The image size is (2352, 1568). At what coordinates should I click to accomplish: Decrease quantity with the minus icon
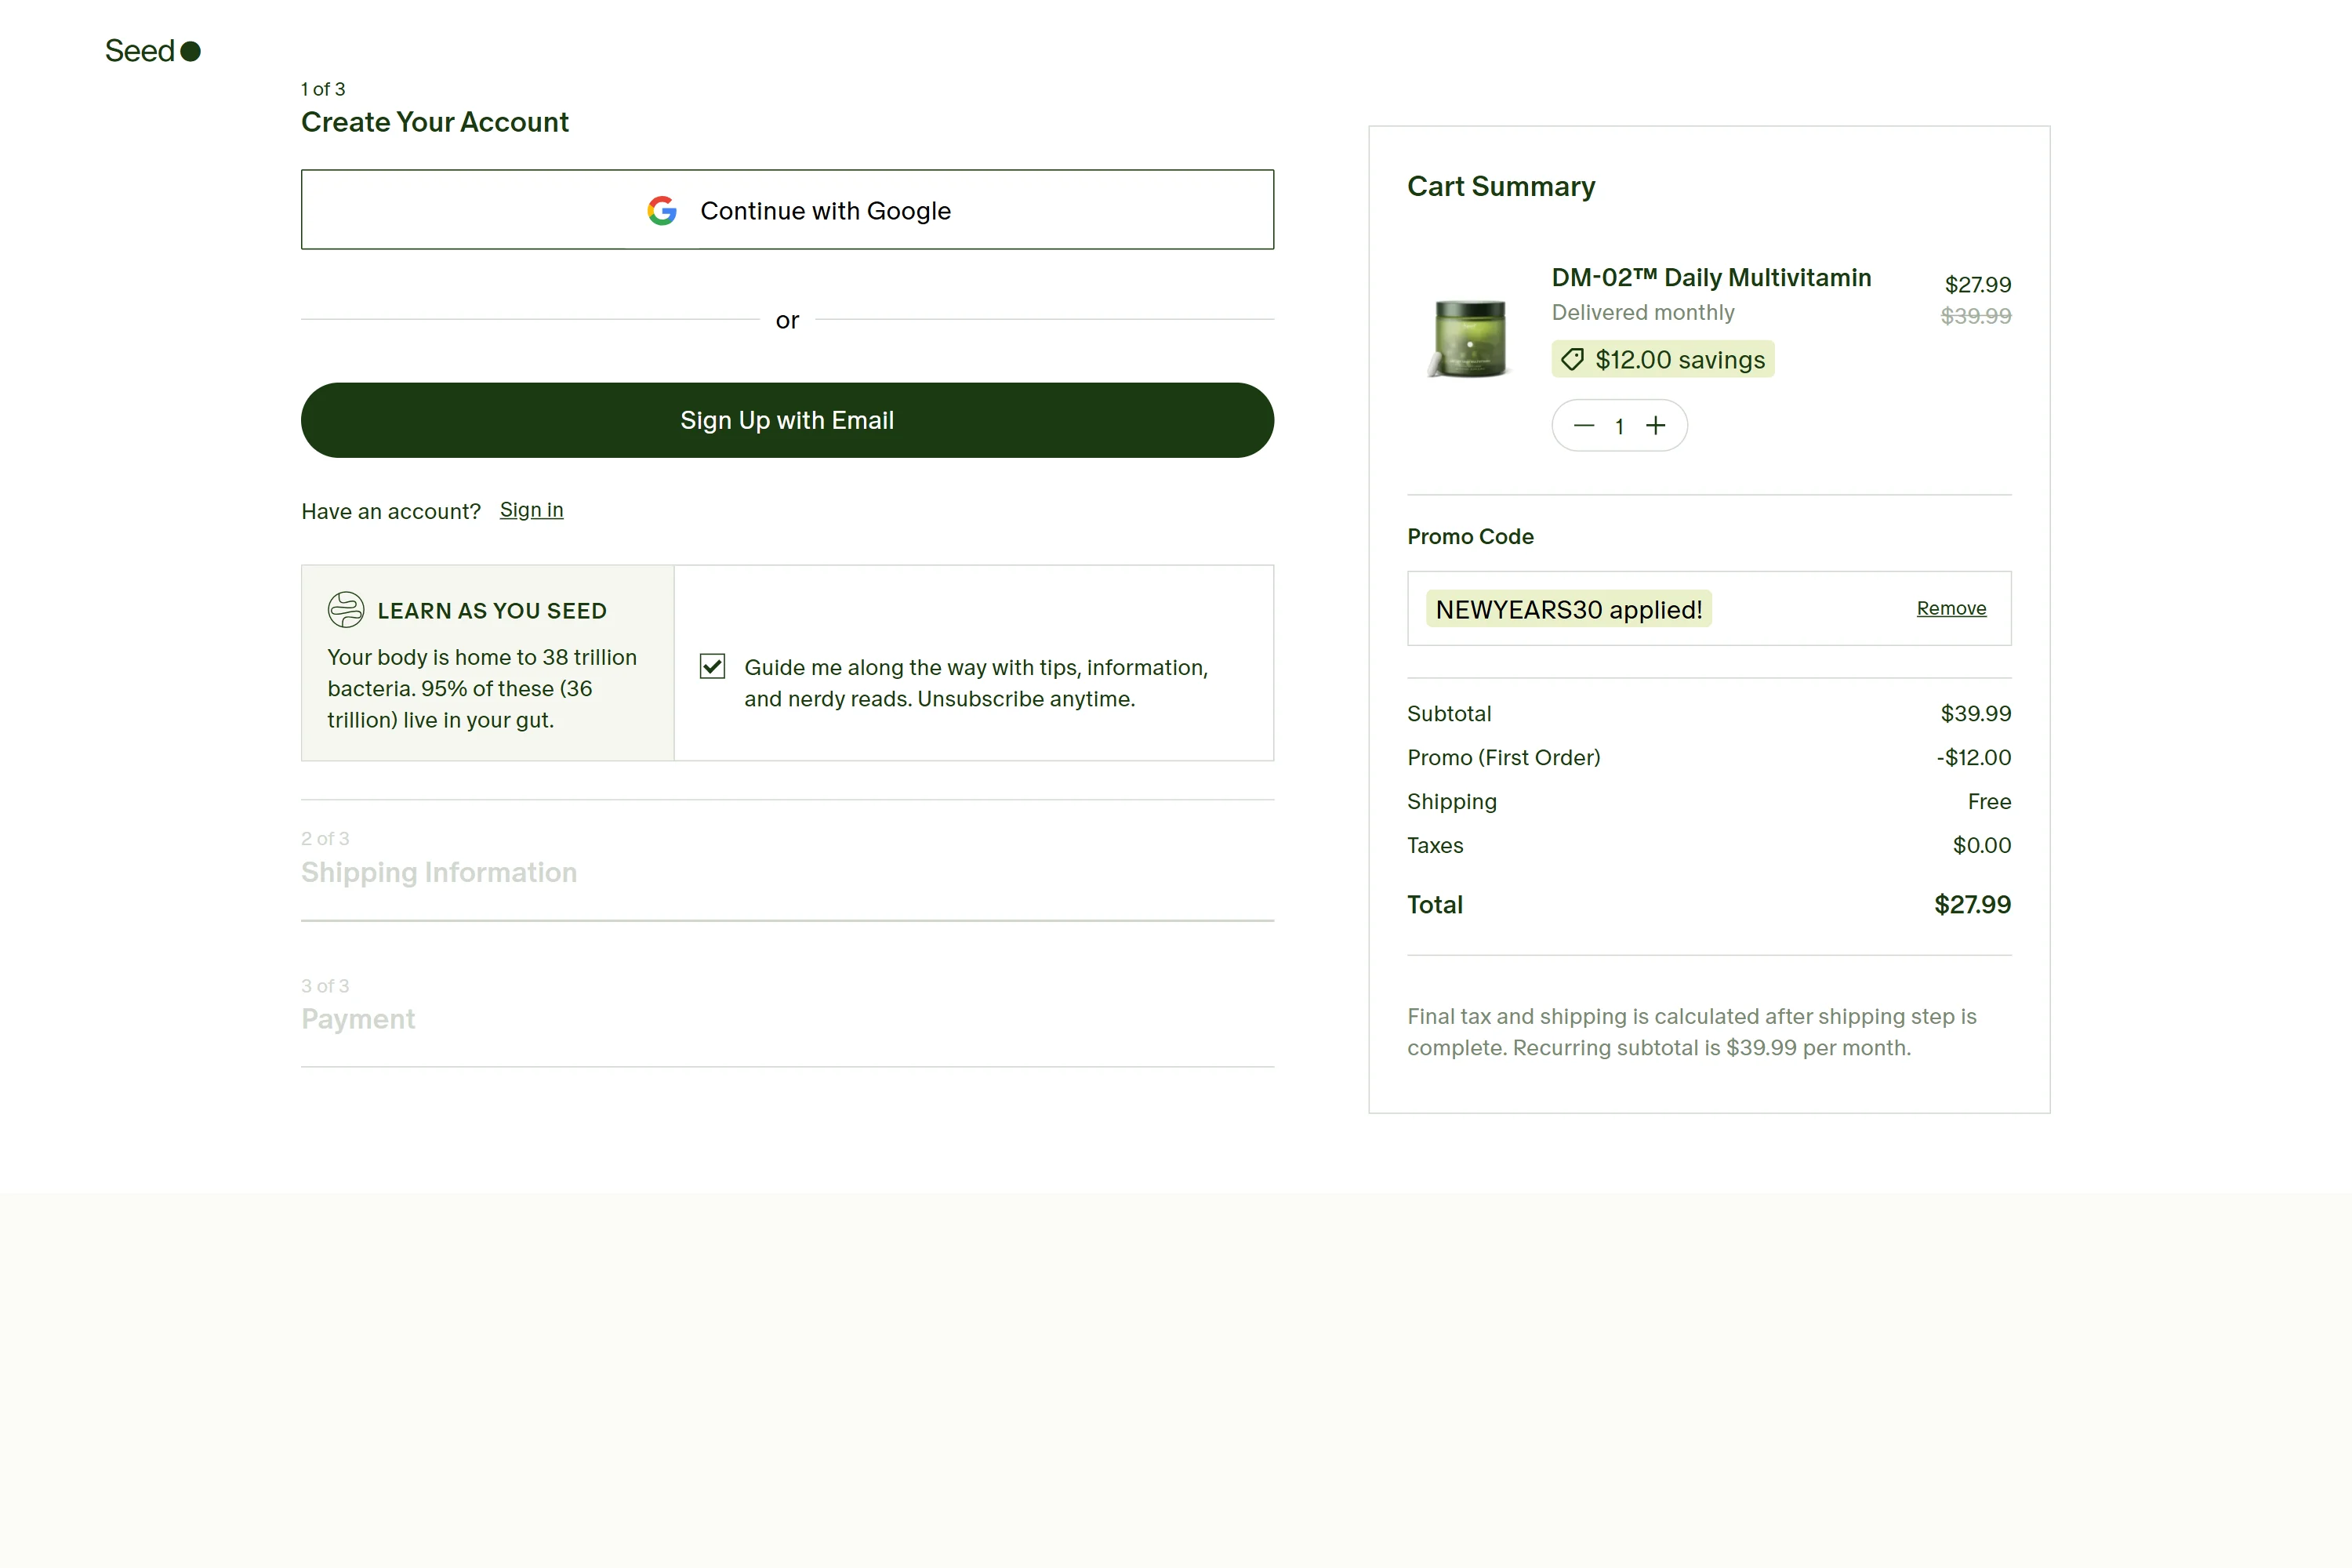[x=1584, y=426]
